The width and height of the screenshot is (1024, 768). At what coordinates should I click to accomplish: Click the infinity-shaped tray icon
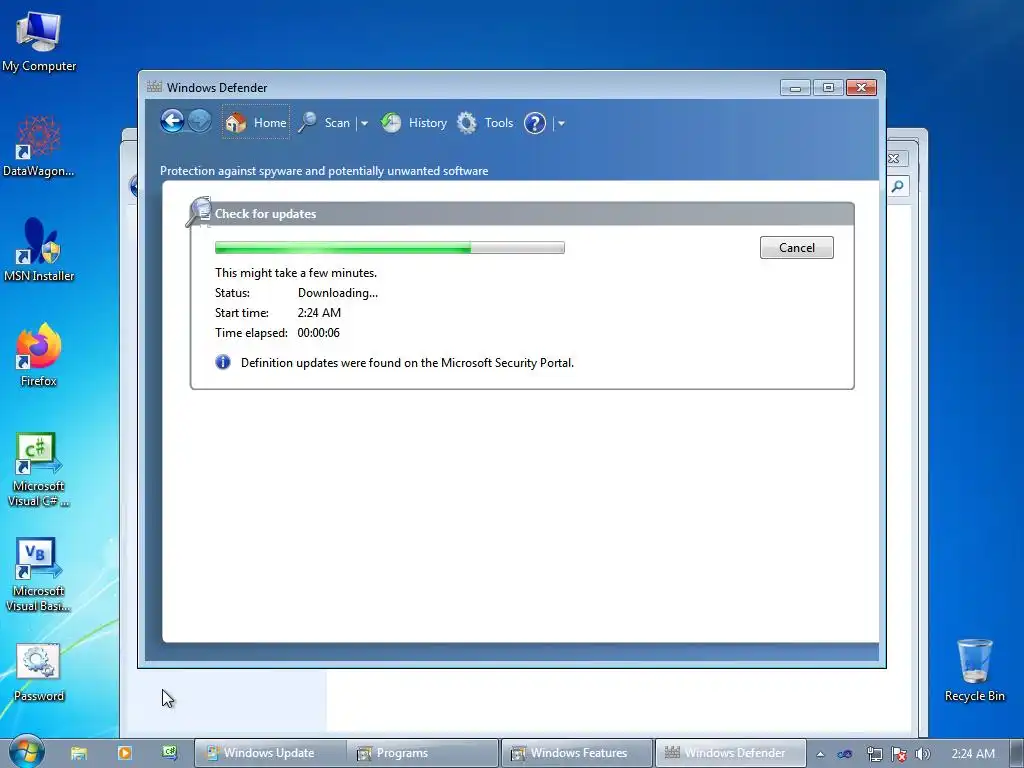[845, 754]
